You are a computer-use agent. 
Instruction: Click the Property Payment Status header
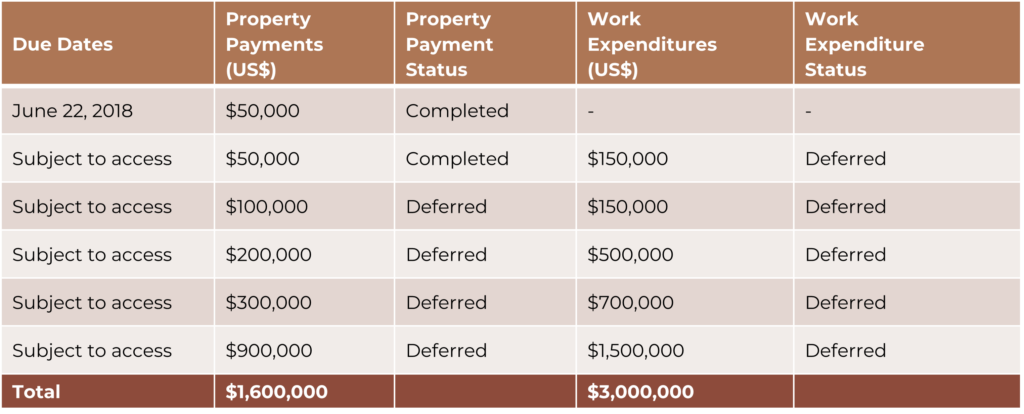point(449,45)
